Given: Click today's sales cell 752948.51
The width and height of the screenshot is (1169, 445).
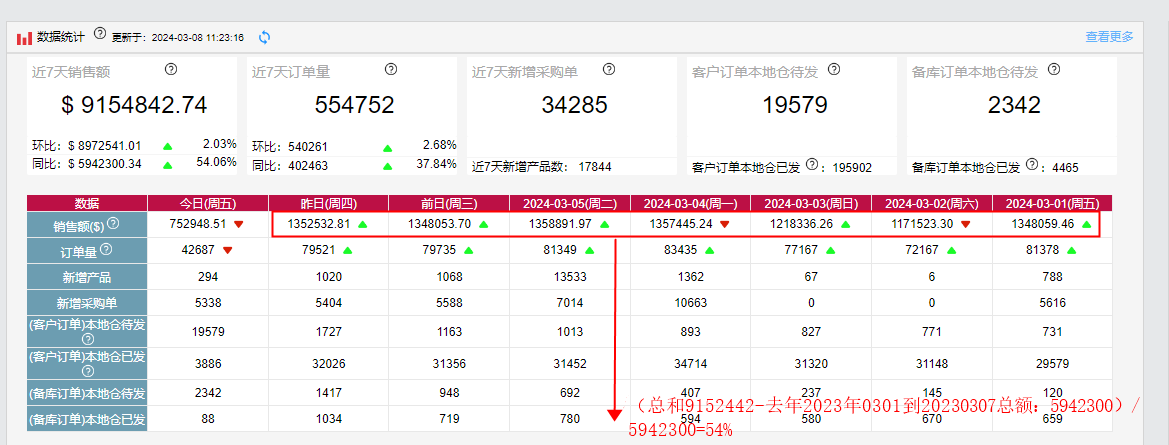Looking at the screenshot, I should coord(198,224).
